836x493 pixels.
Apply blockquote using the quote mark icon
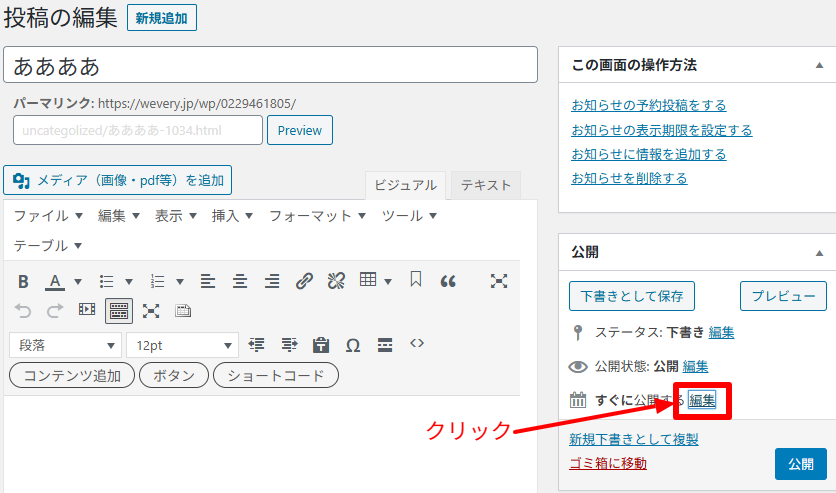448,281
